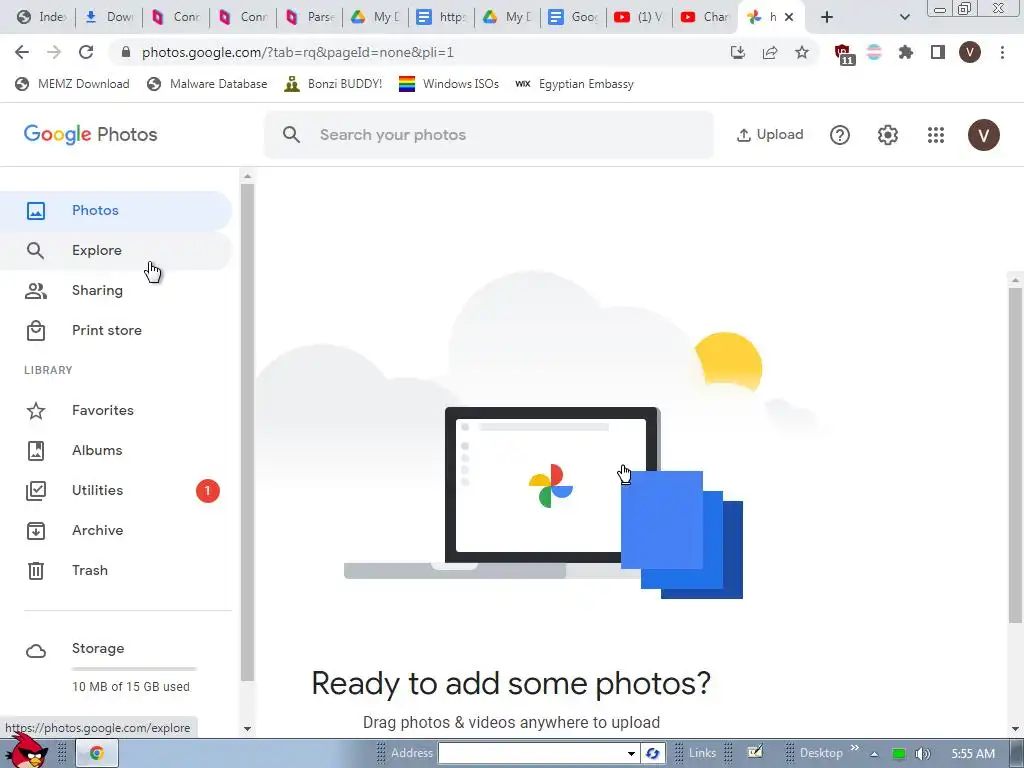Click the Search your photos field
Image resolution: width=1024 pixels, height=768 pixels.
coord(488,135)
